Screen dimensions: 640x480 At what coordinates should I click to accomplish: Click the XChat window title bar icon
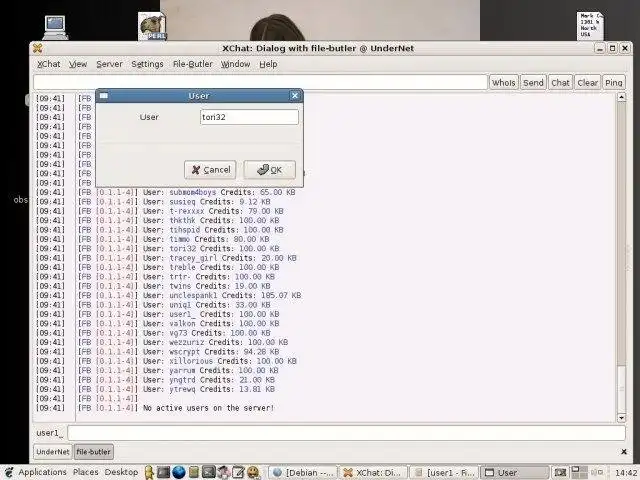point(38,48)
